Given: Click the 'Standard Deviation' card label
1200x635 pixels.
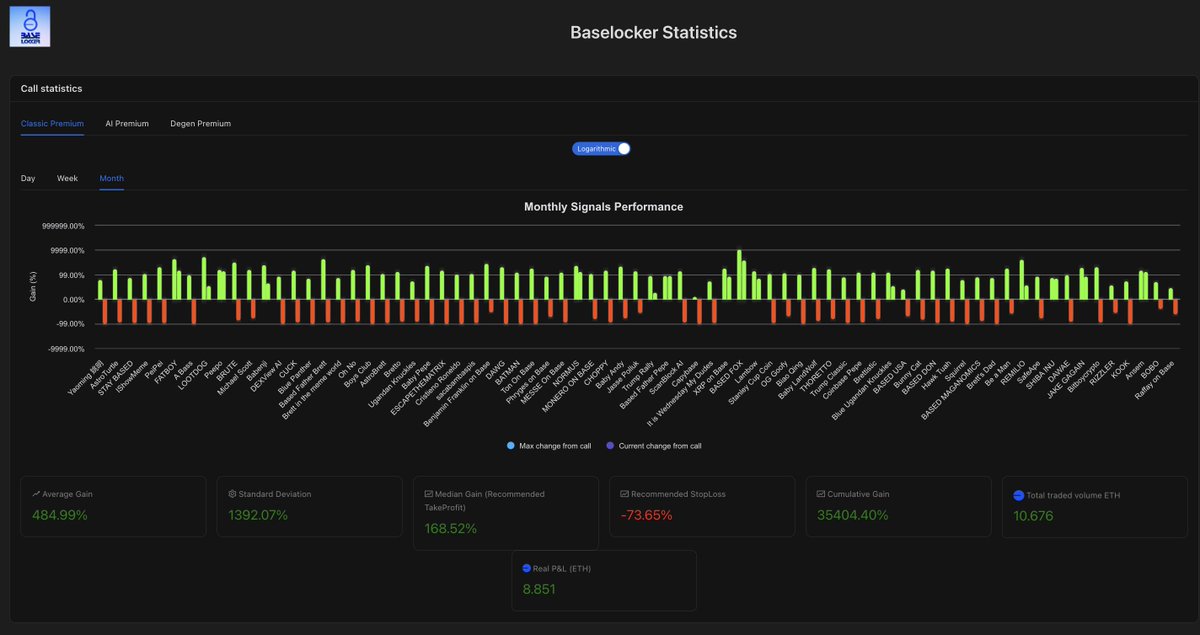Looking at the screenshot, I should [275, 494].
